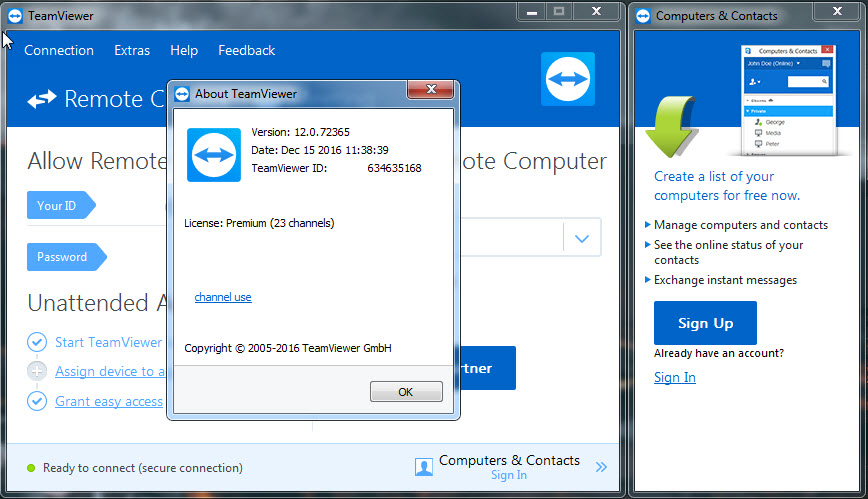Click the Version 12.0.72365 text

(300, 132)
